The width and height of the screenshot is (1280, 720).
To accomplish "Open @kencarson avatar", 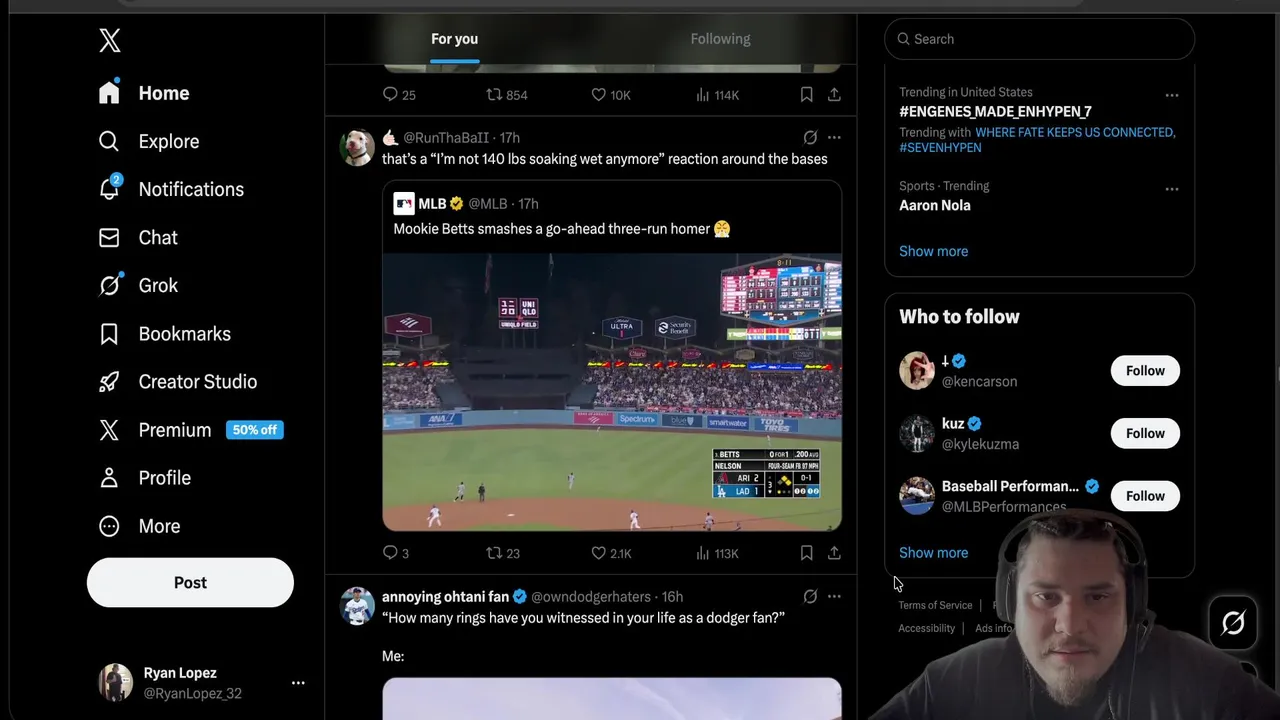I will point(917,371).
